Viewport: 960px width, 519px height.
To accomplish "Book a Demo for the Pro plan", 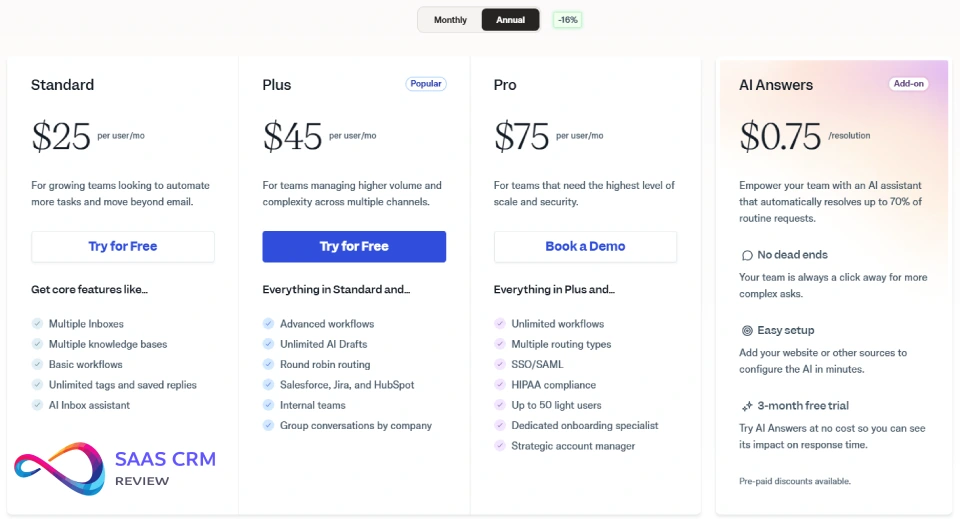I will (585, 246).
